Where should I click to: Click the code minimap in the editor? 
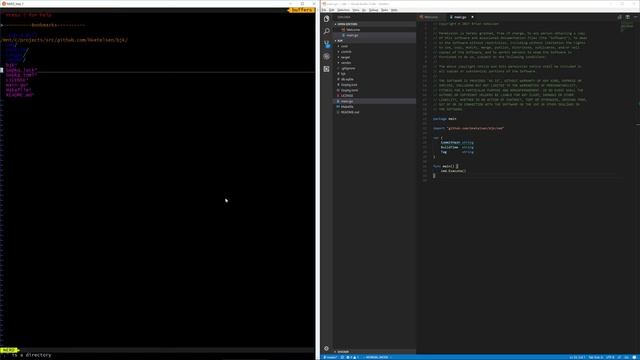pos(627,27)
